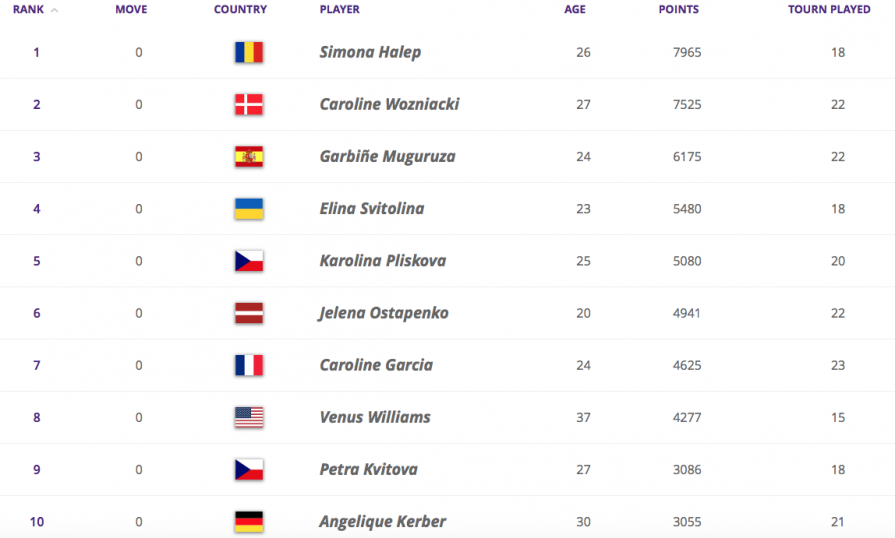The height and width of the screenshot is (538, 895).
Task: Click the United States flag icon
Action: pyautogui.click(x=248, y=417)
